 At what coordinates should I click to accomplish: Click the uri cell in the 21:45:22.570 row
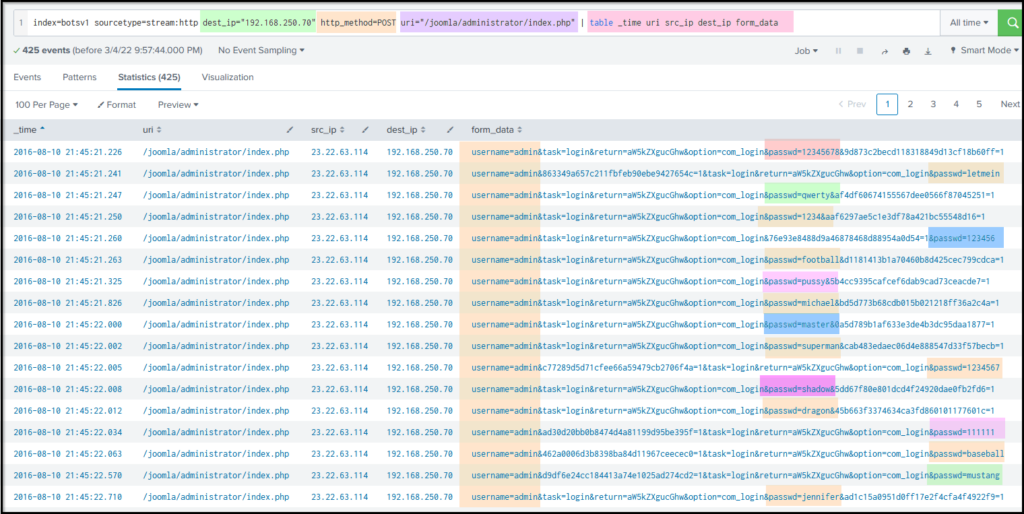(x=216, y=475)
